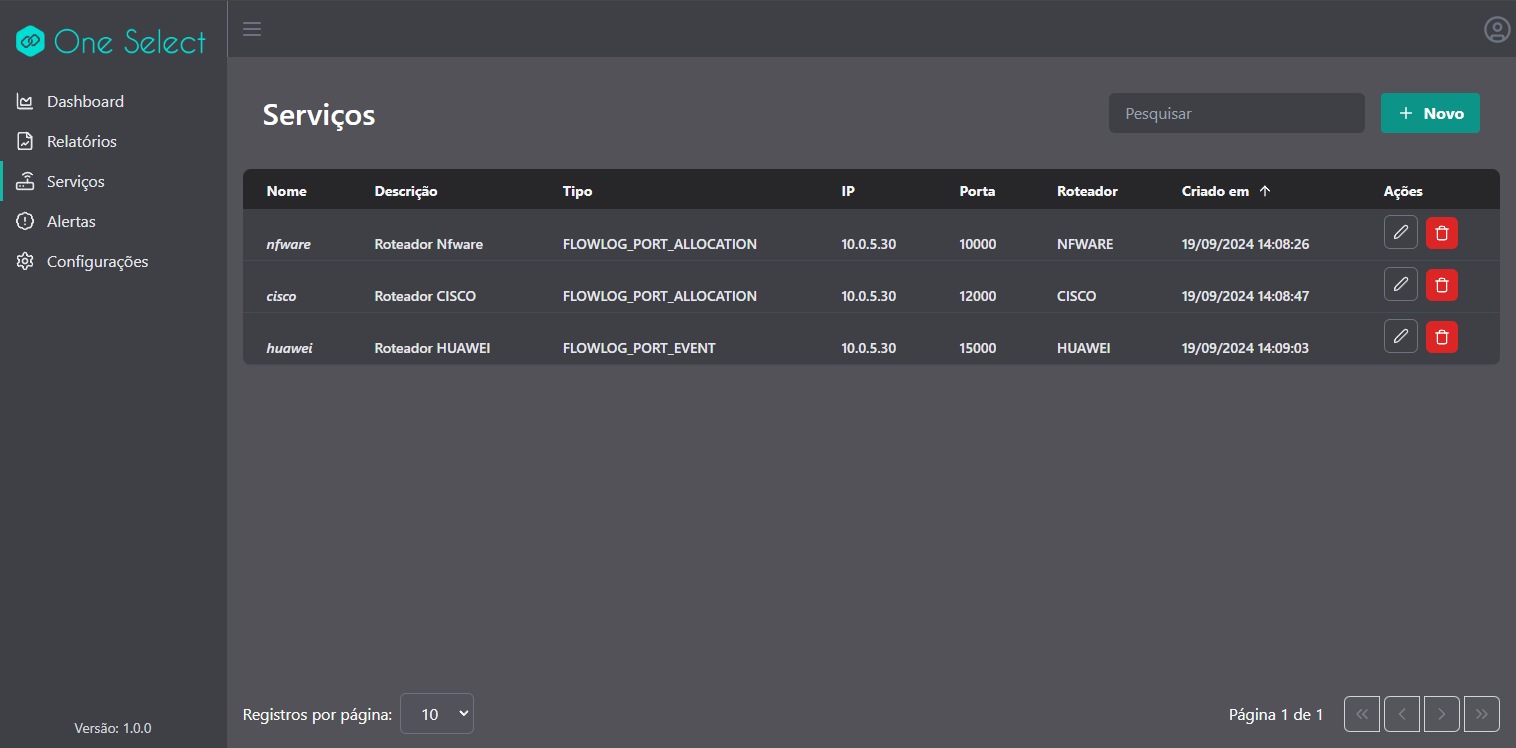The image size is (1516, 748).
Task: Edit the cisco service with pencil icon
Action: coord(1401,285)
